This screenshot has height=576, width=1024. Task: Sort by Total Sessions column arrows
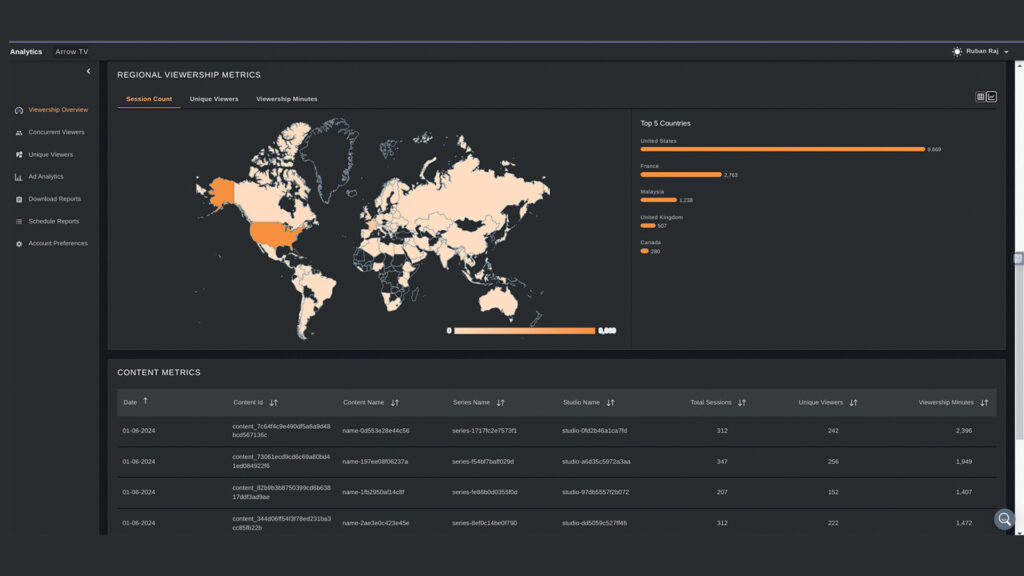(742, 403)
